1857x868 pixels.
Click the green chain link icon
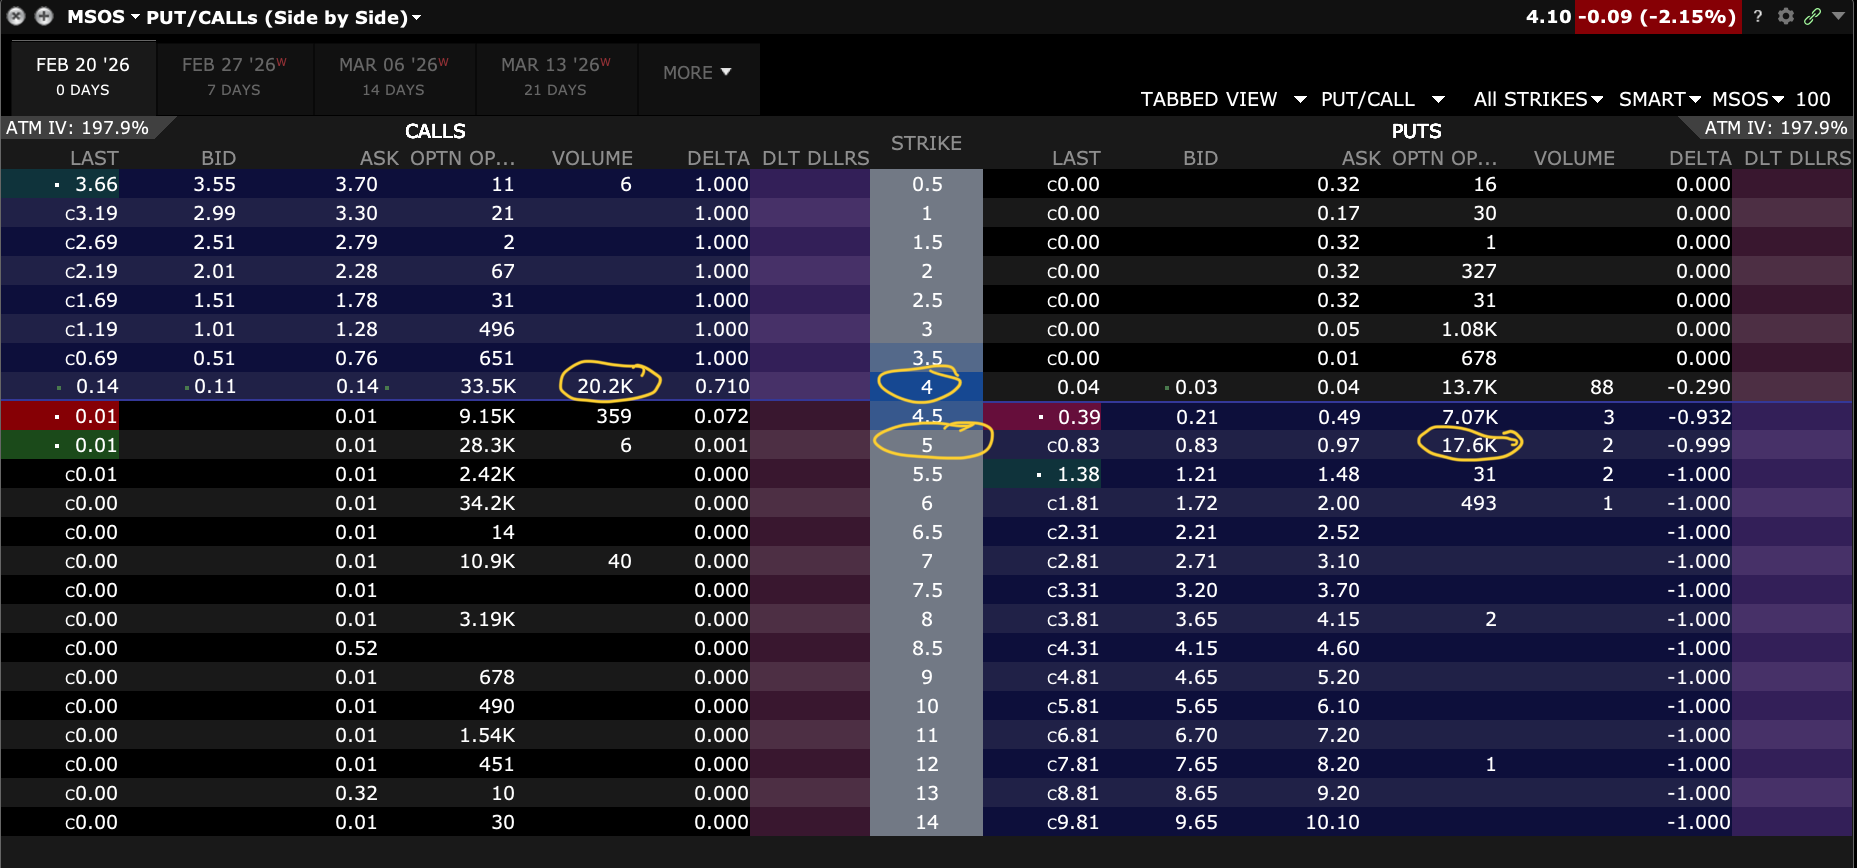coord(1812,16)
